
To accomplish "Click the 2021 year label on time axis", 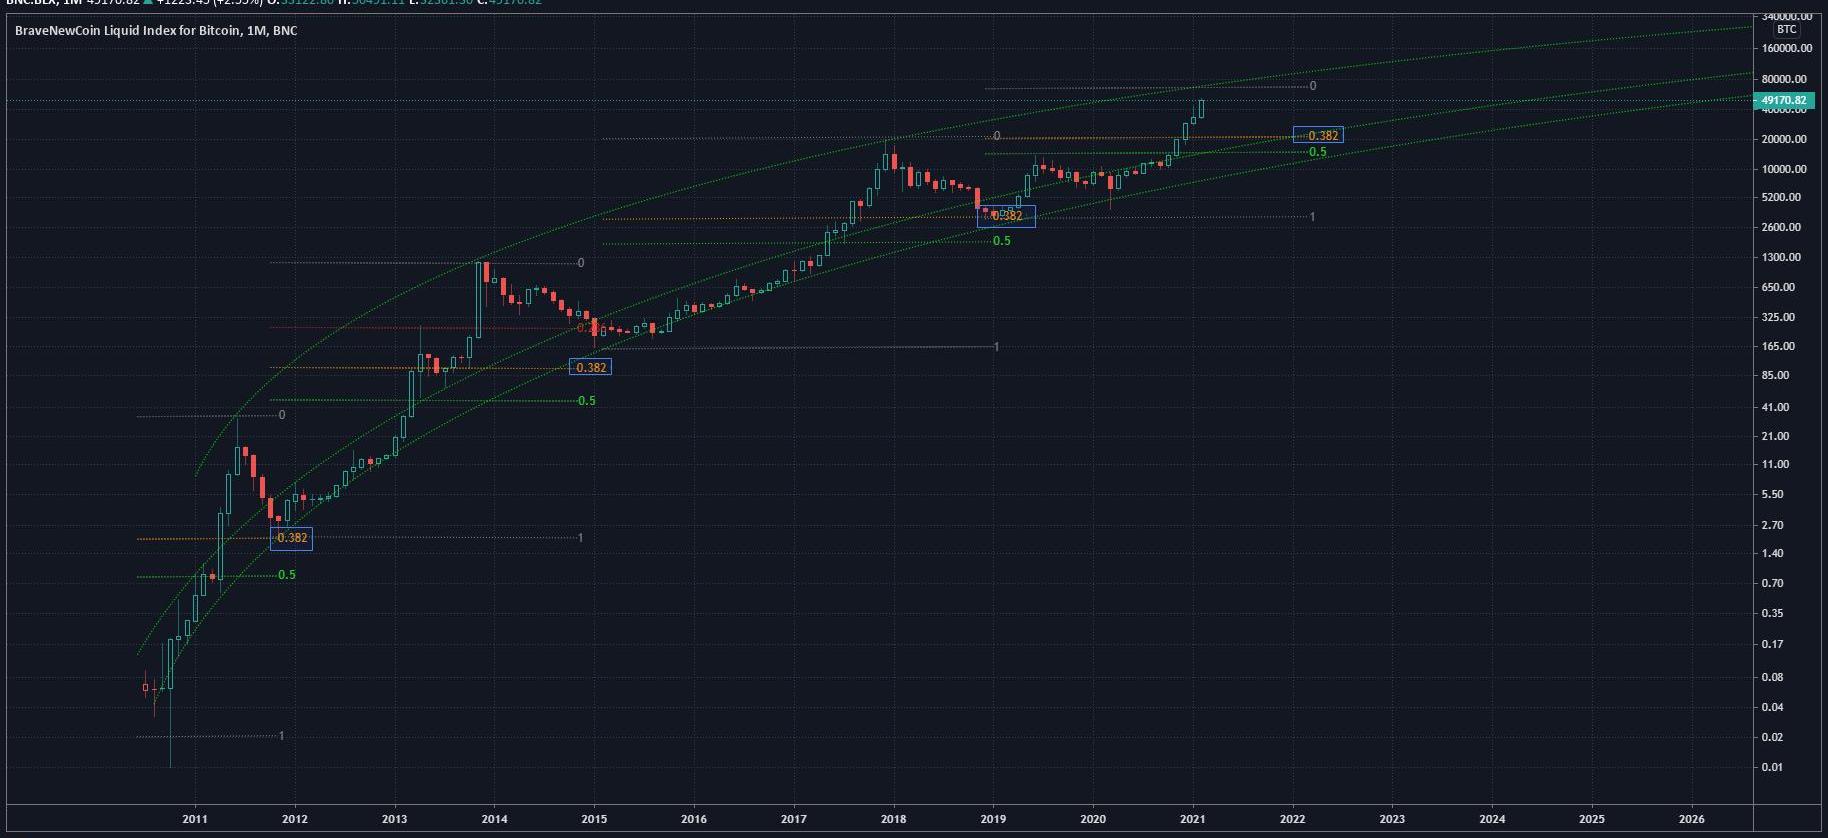I will click(x=1193, y=819).
